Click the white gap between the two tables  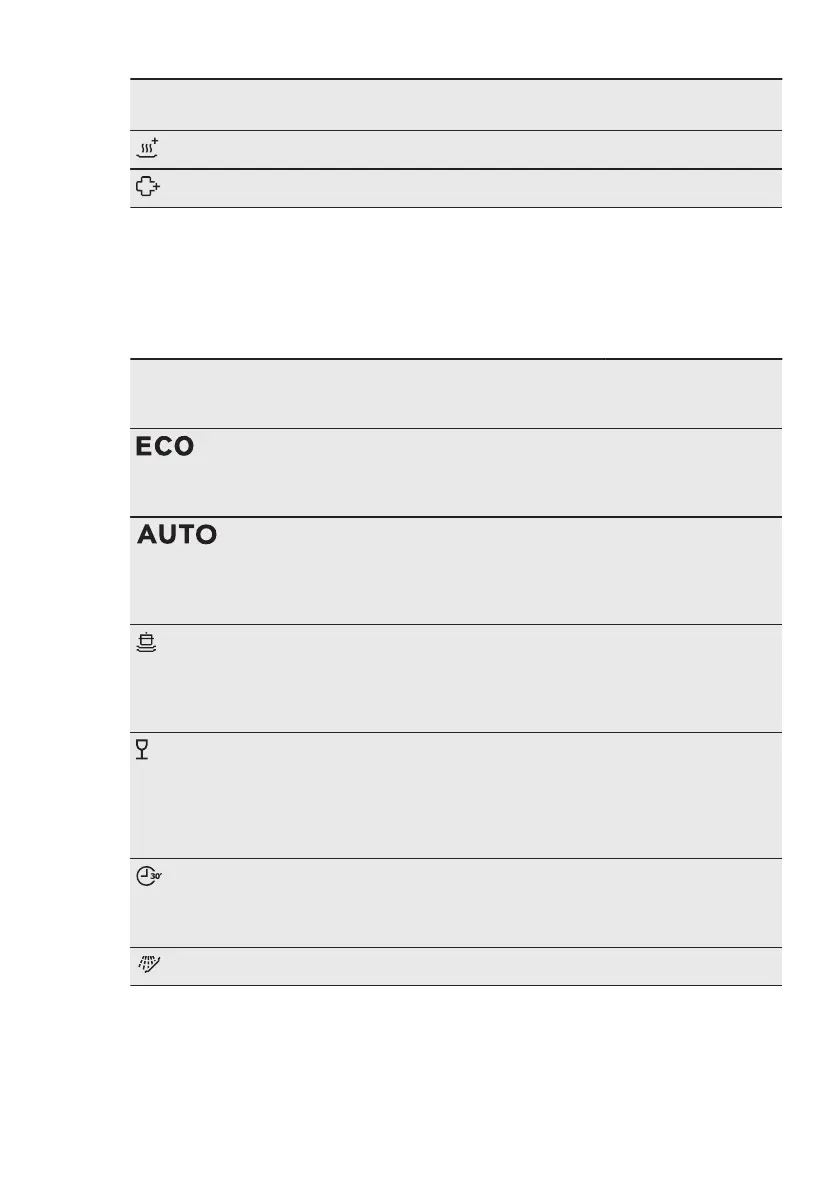(455, 283)
